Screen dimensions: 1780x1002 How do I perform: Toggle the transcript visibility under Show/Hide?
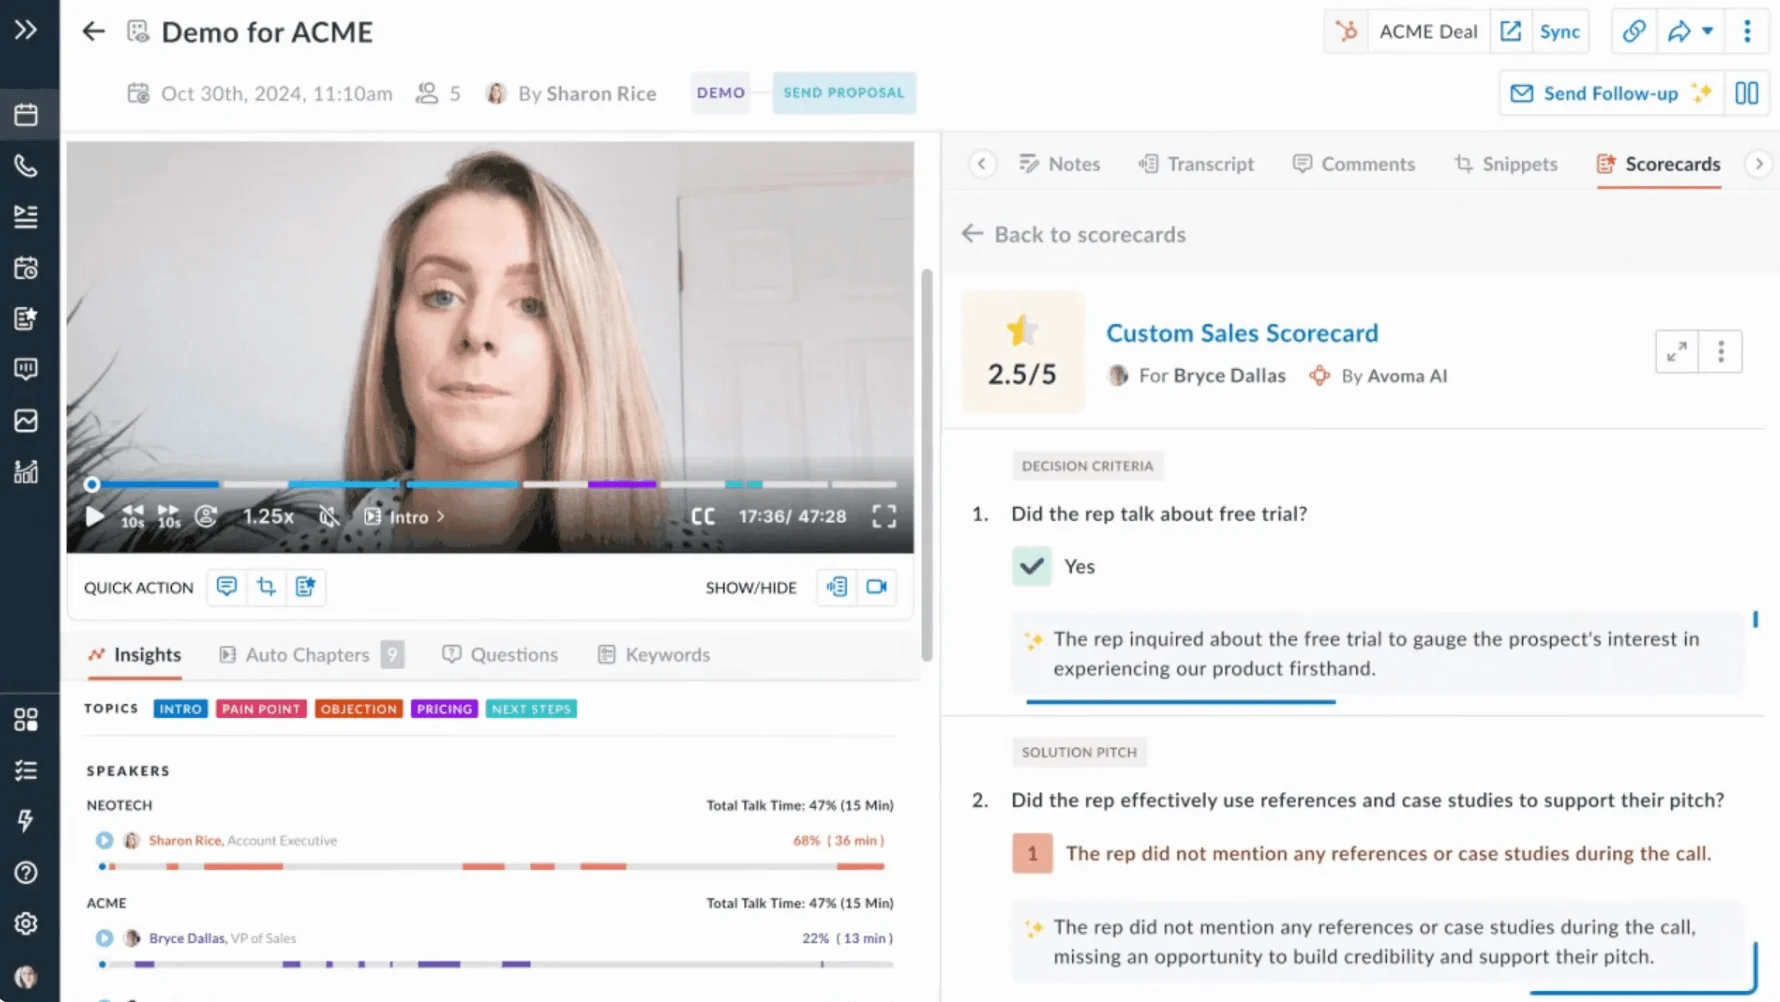[x=836, y=587]
